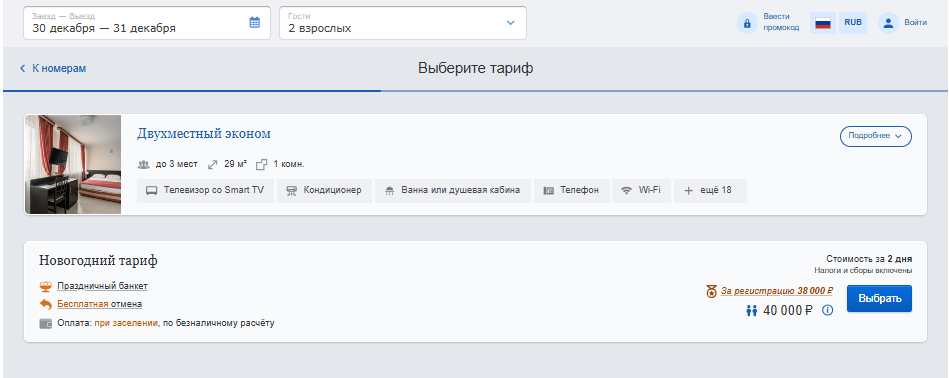Click the Кондиционер amenity icon
The image size is (949, 378).
click(x=291, y=191)
